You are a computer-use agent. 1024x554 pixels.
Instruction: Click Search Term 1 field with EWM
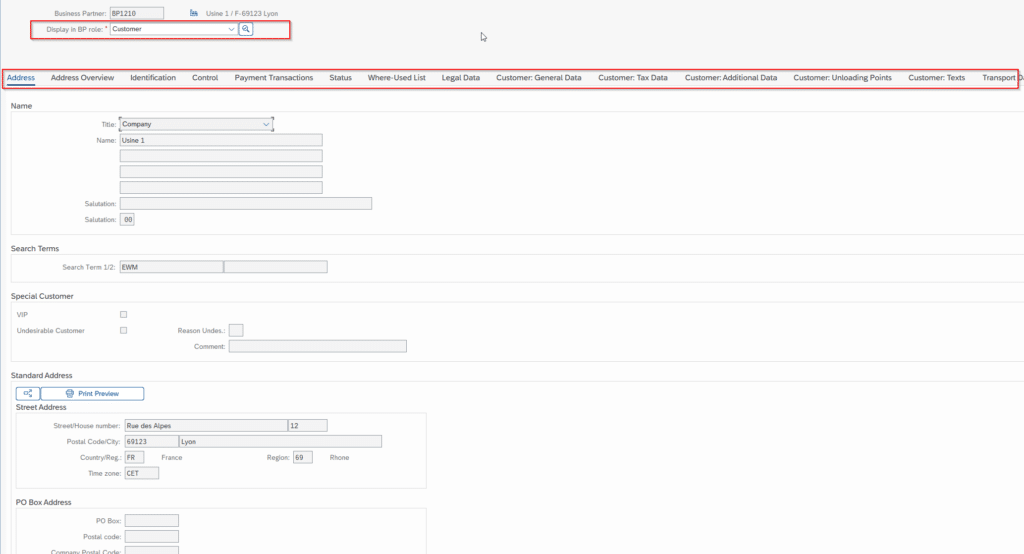point(171,267)
